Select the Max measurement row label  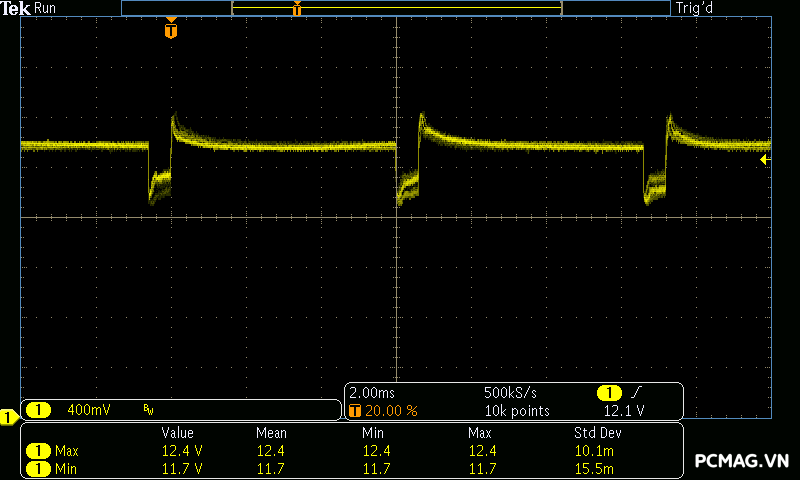(67, 451)
